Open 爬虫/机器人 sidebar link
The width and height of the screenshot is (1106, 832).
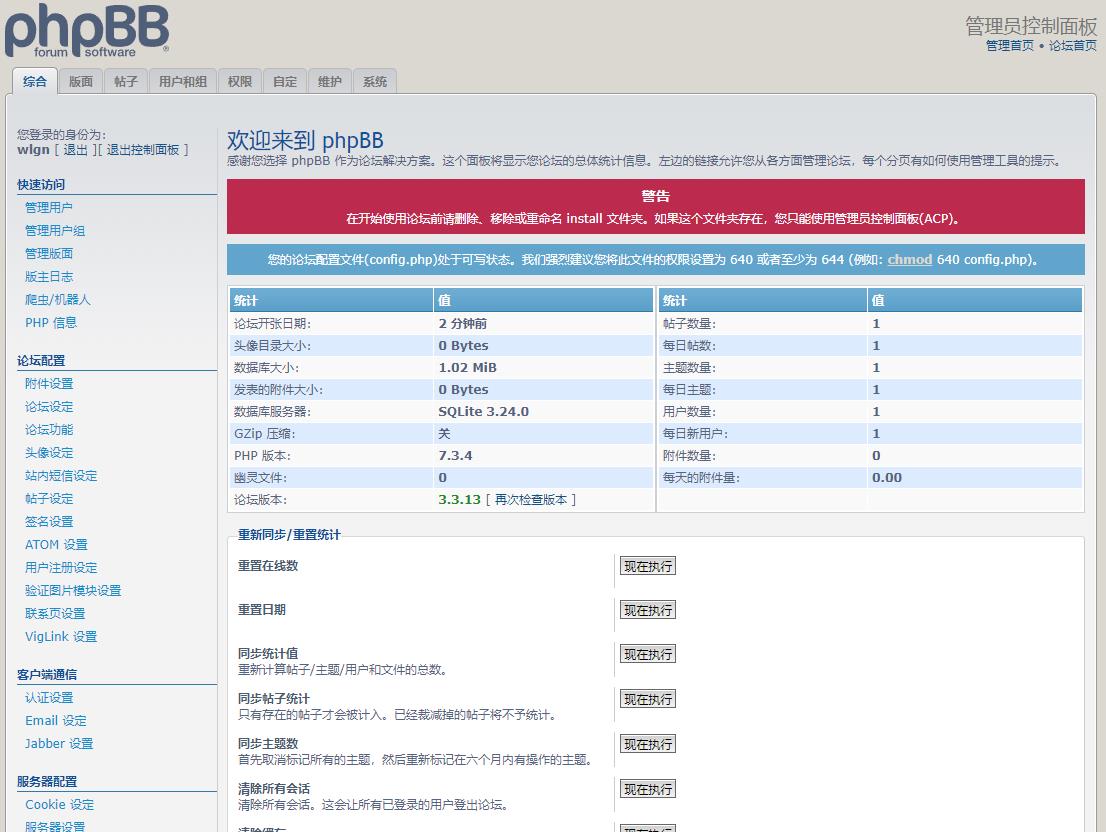[58, 300]
